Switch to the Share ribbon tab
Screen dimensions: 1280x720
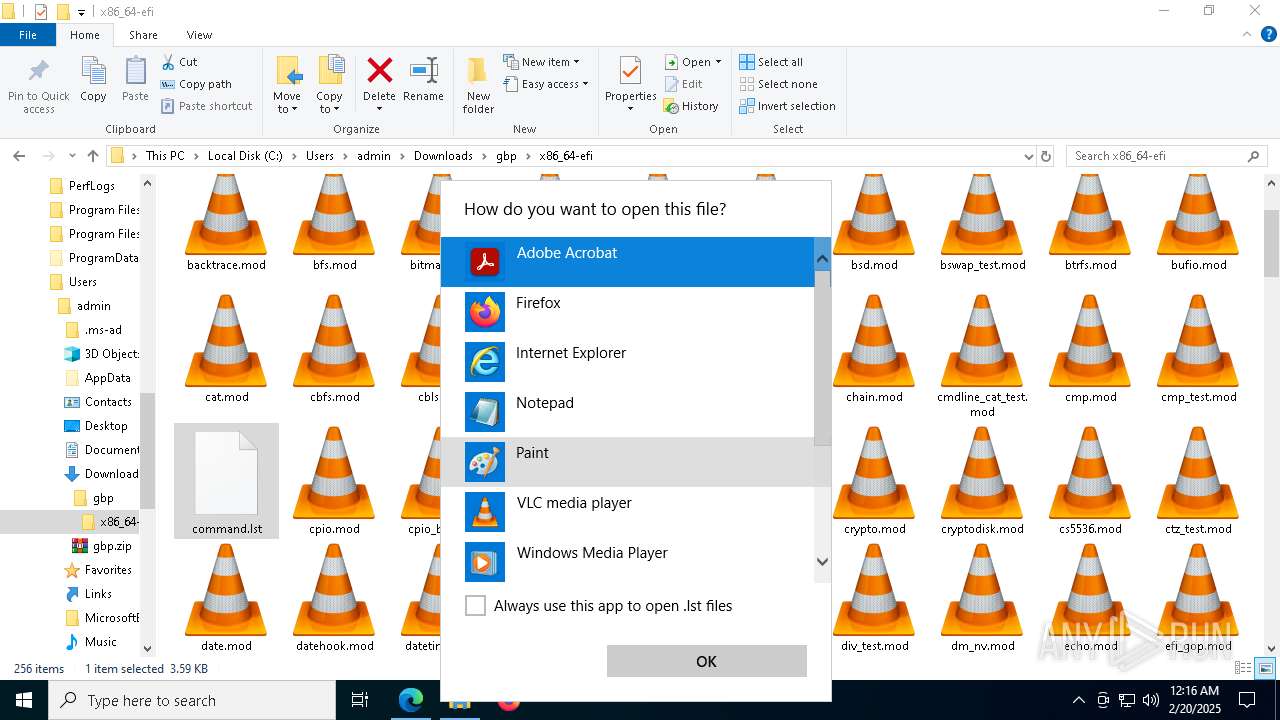[143, 35]
